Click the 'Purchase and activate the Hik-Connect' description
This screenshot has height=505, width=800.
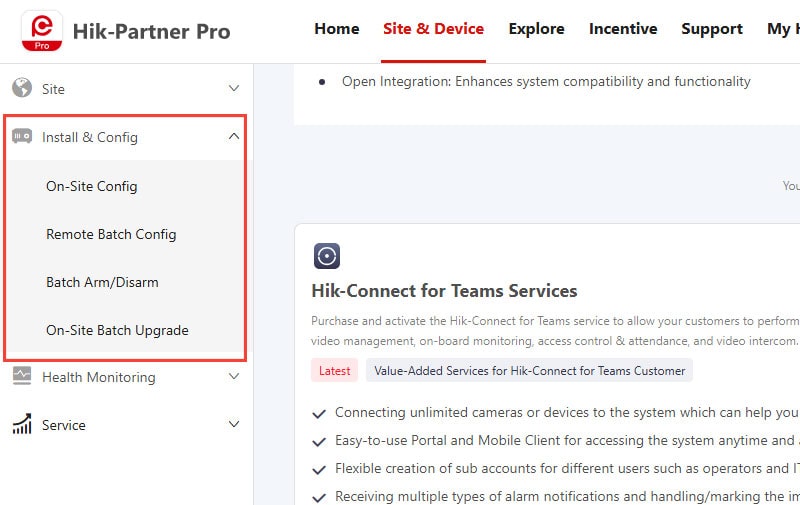pyautogui.click(x=555, y=331)
